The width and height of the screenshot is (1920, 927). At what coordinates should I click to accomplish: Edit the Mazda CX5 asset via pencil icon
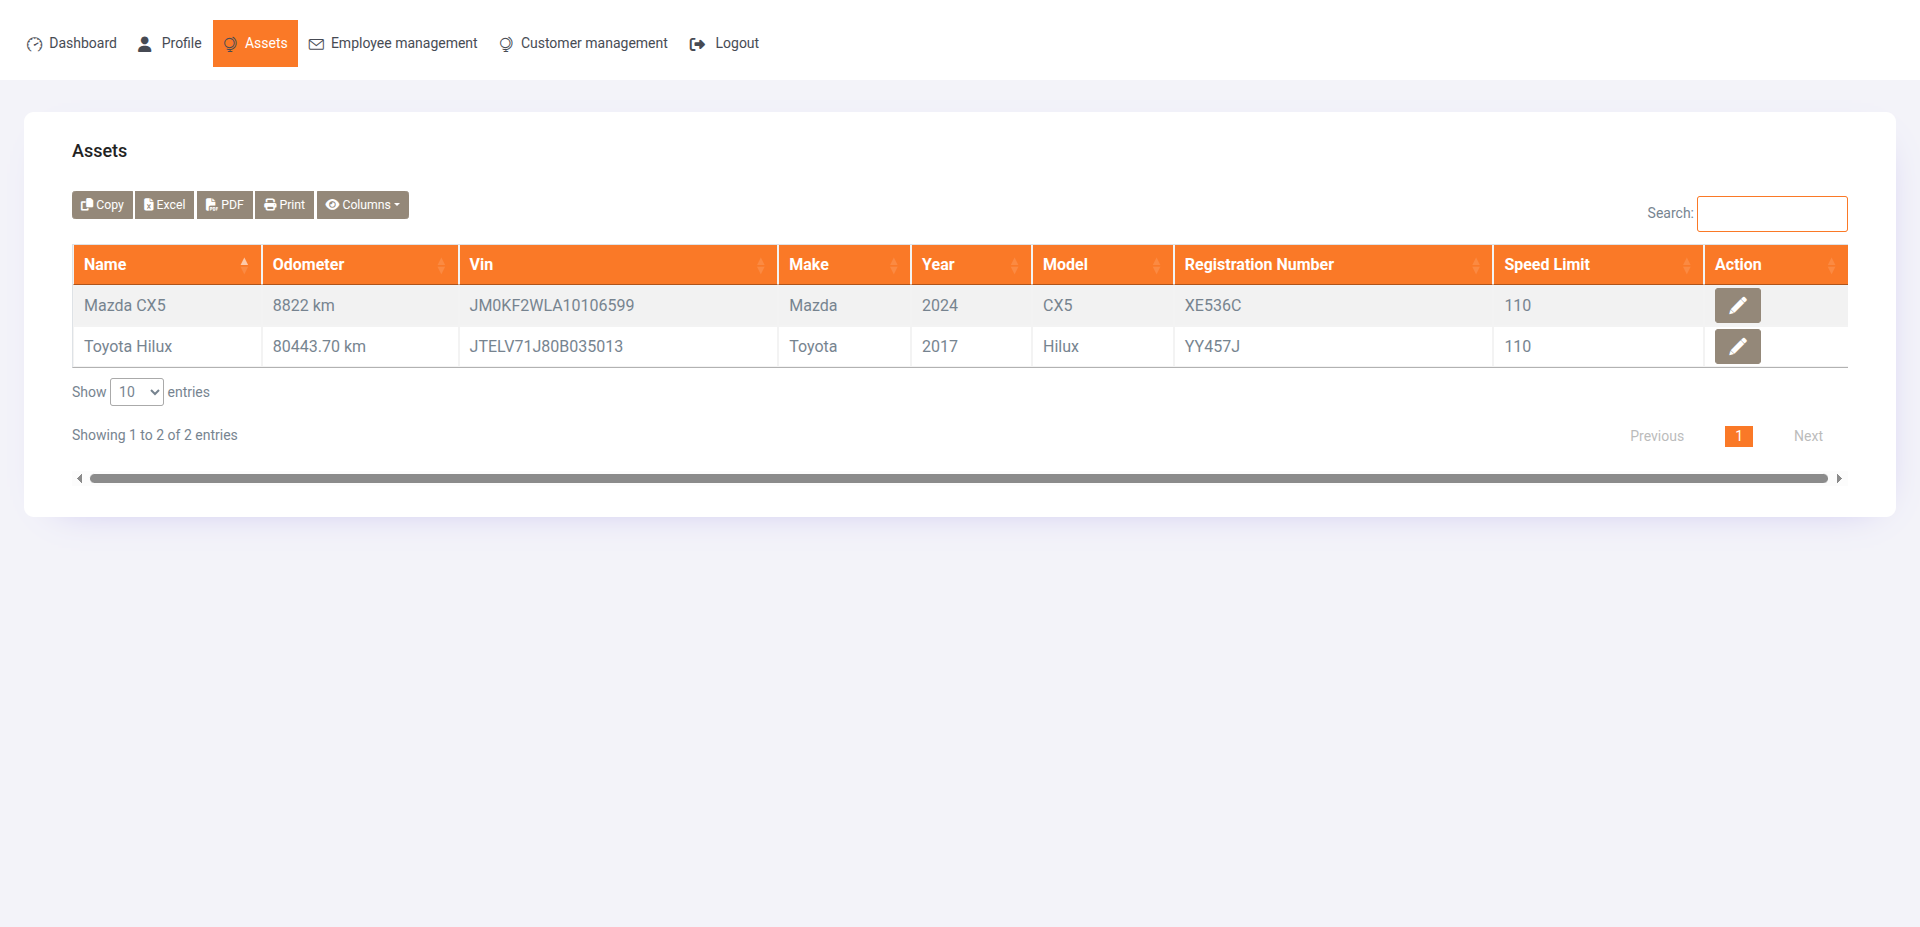(x=1737, y=305)
